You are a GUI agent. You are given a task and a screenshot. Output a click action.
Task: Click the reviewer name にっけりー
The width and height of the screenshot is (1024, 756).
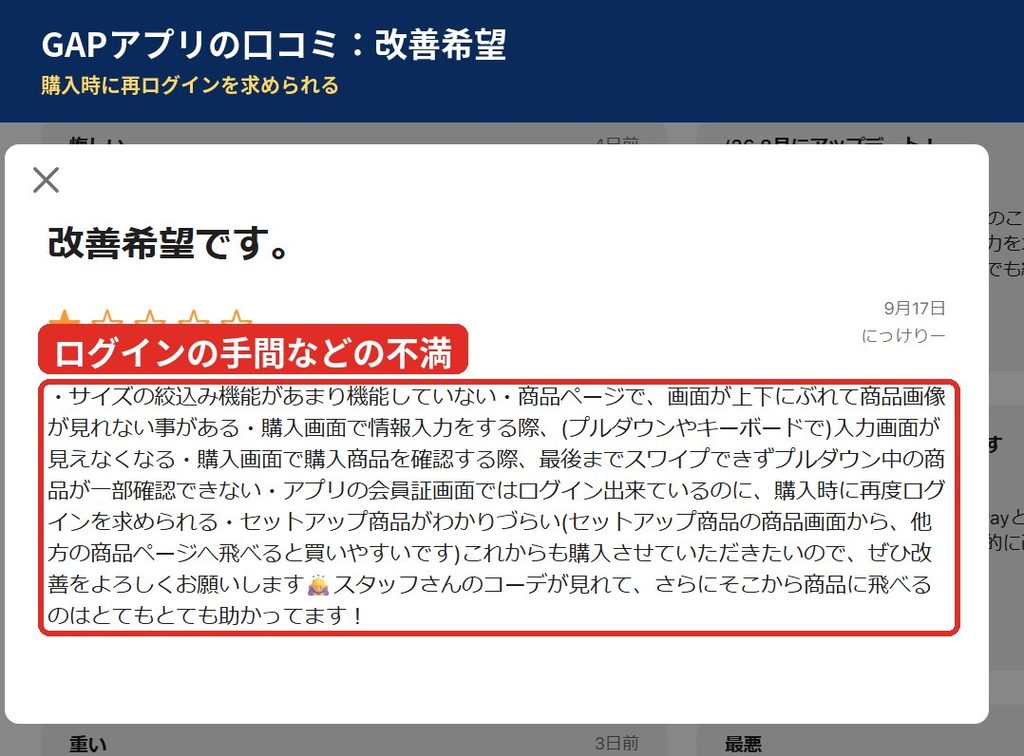(903, 336)
